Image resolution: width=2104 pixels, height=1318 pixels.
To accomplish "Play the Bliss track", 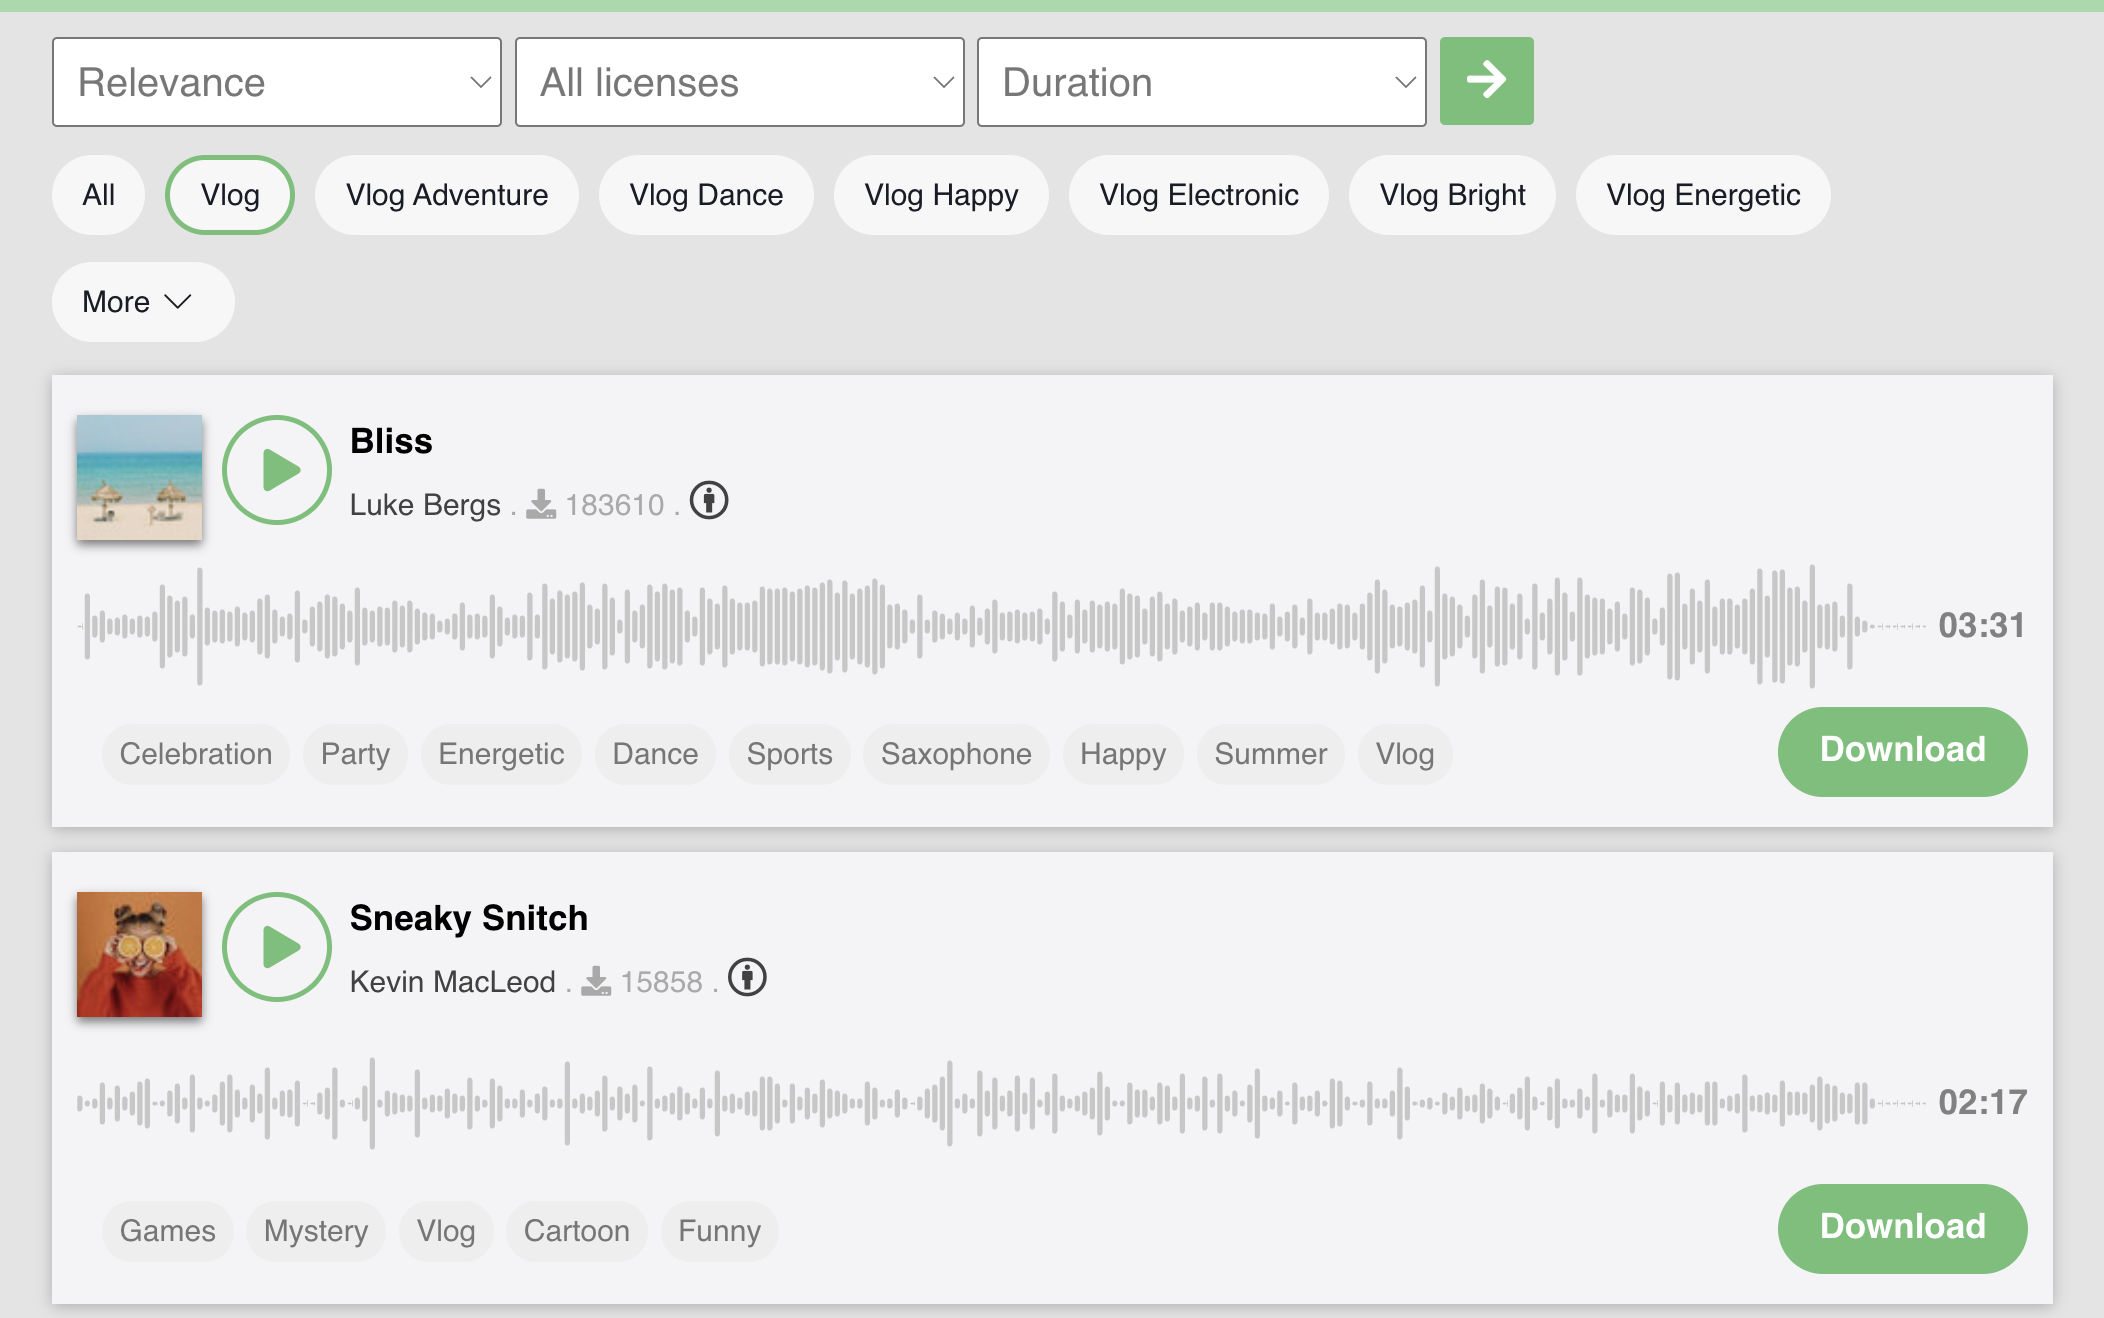I will 277,470.
